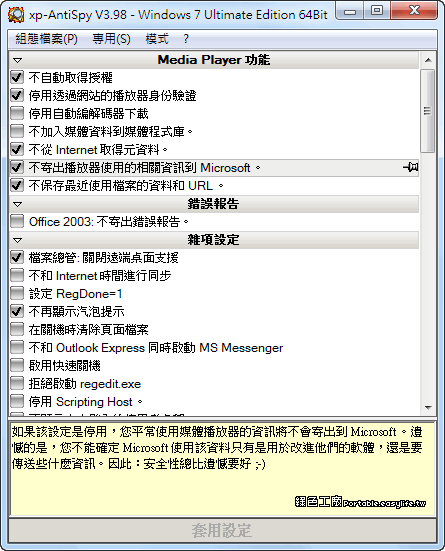Maximize the xp-AntiSpy window
Image resolution: width=445 pixels, height=551 pixels.
click(x=376, y=11)
